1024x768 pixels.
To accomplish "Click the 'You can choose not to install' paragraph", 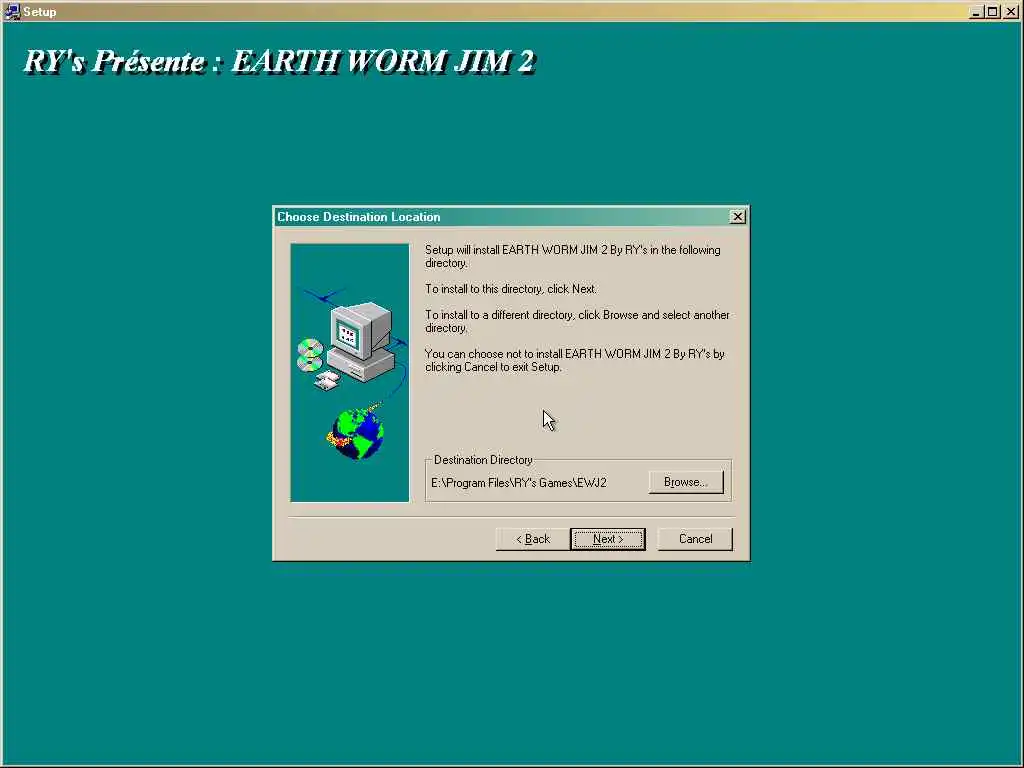I will click(x=575, y=360).
